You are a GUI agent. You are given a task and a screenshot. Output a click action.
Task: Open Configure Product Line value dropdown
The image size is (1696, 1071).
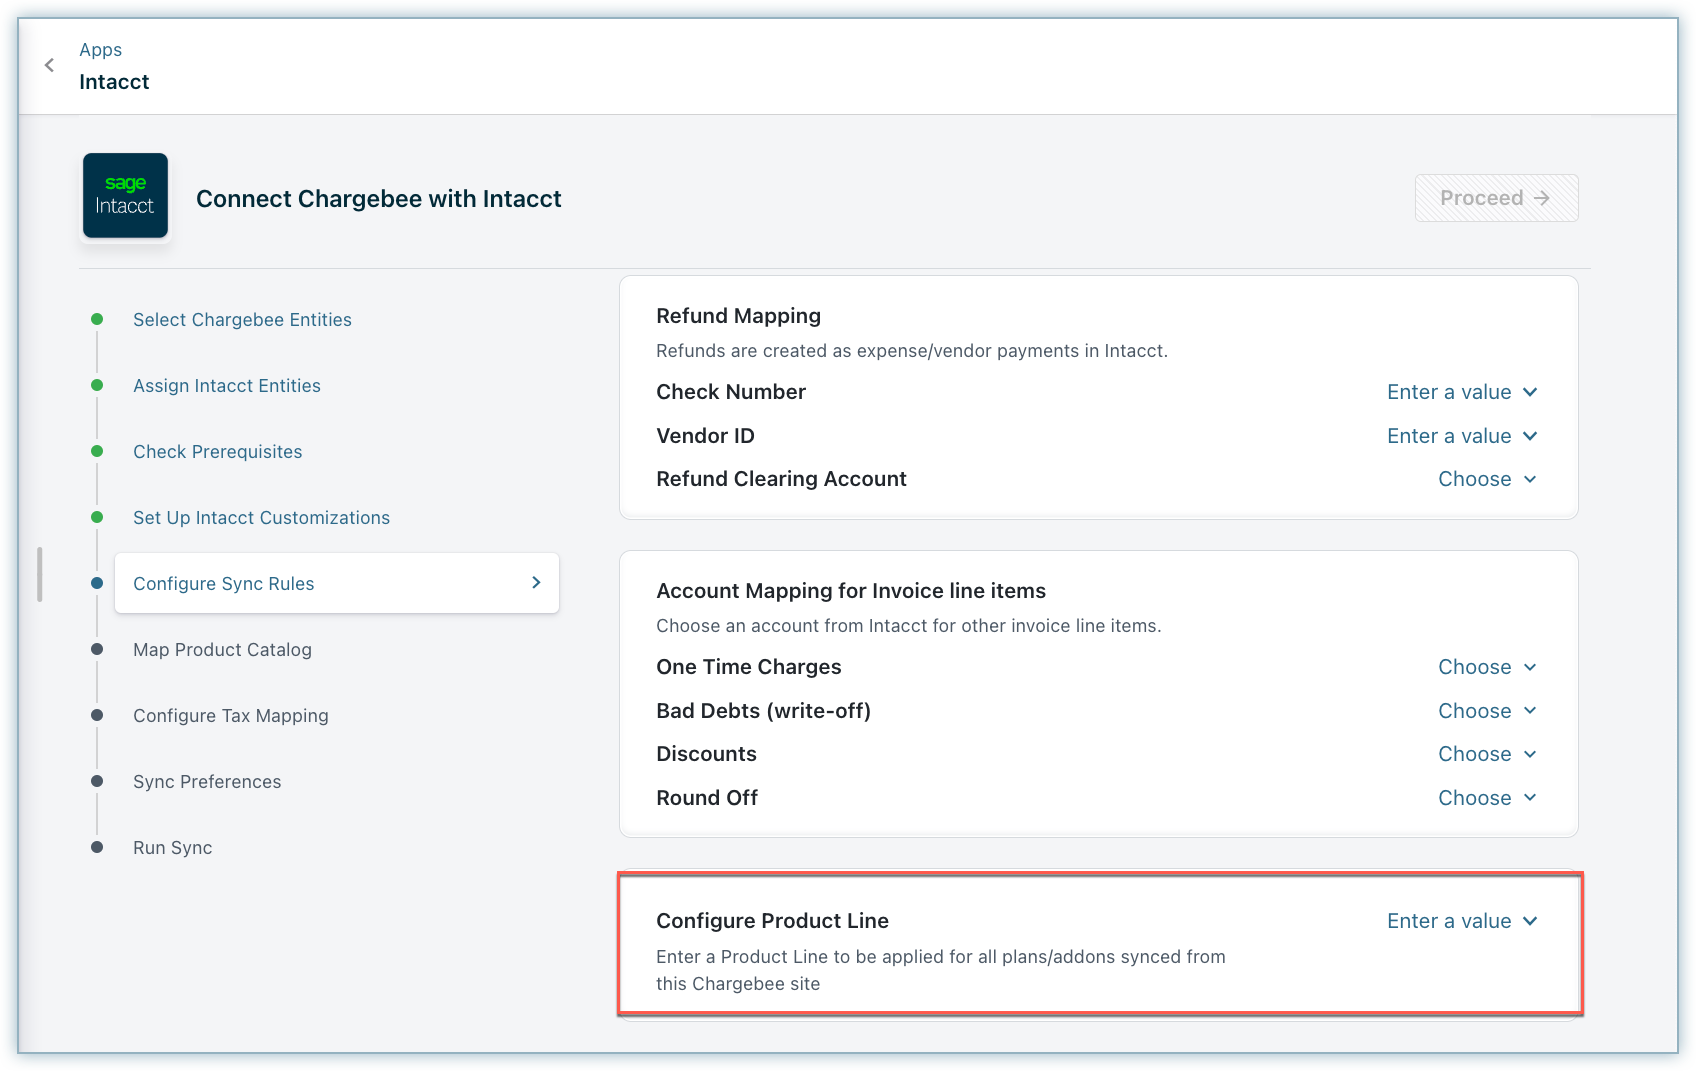(x=1461, y=921)
